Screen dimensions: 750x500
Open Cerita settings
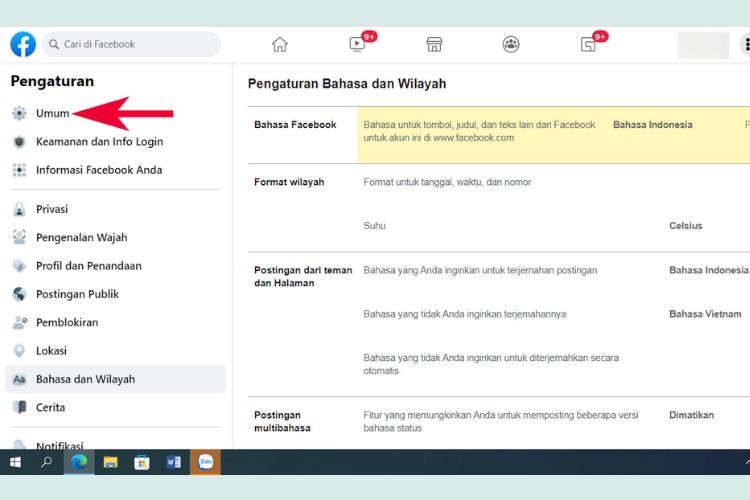click(x=50, y=407)
